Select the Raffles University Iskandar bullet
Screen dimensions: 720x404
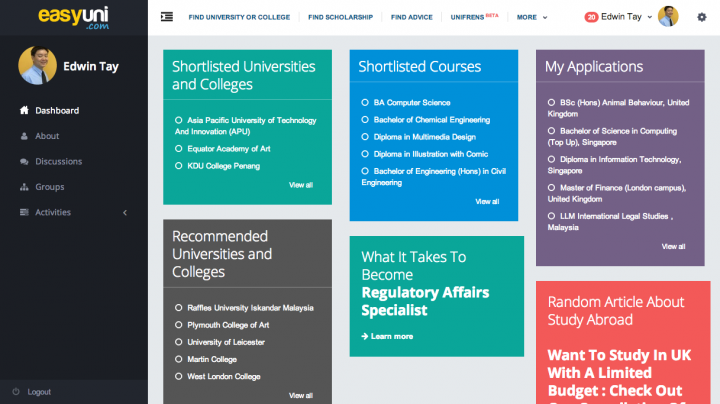(x=179, y=308)
